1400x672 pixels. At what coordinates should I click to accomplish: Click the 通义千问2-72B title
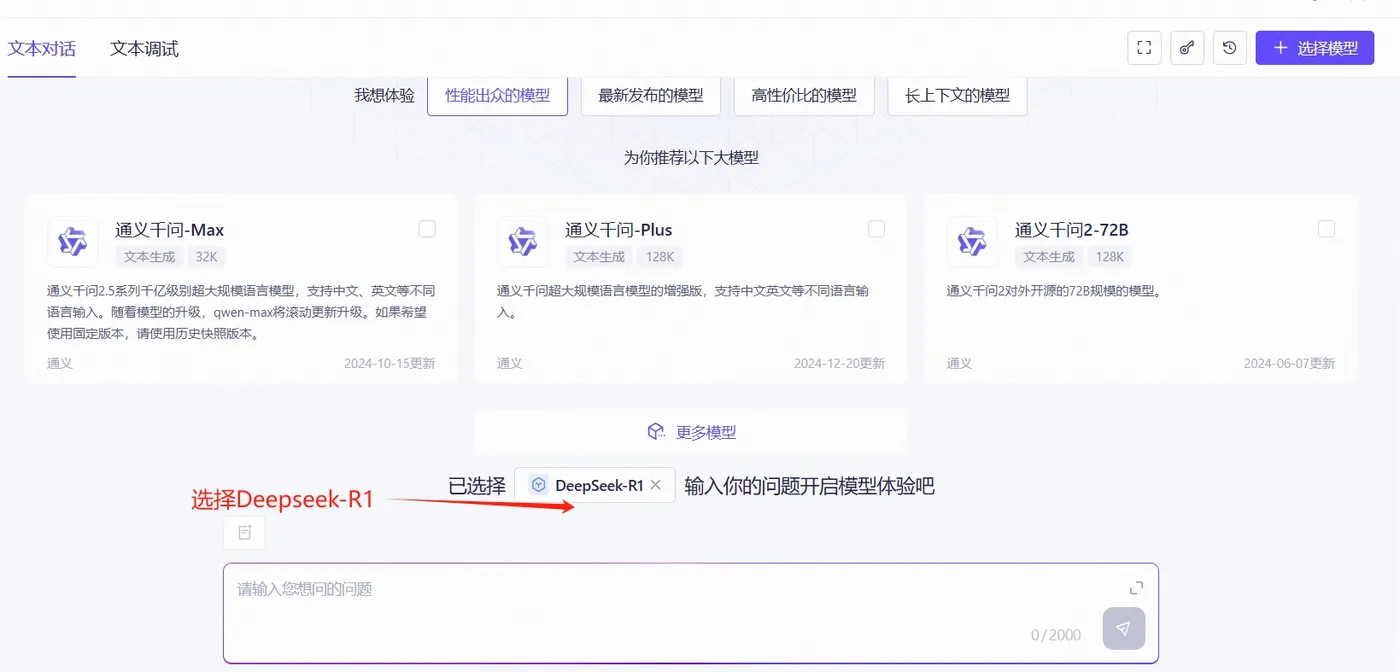1072,230
